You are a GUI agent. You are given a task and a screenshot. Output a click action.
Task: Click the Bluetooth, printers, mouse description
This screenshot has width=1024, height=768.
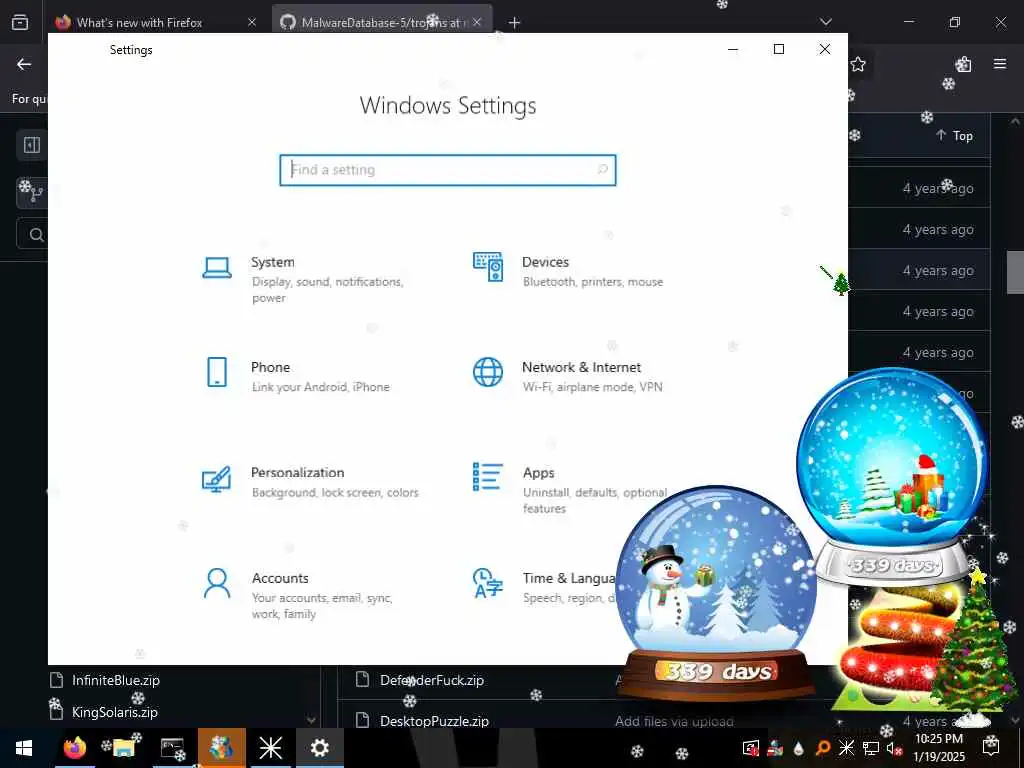pyautogui.click(x=593, y=282)
